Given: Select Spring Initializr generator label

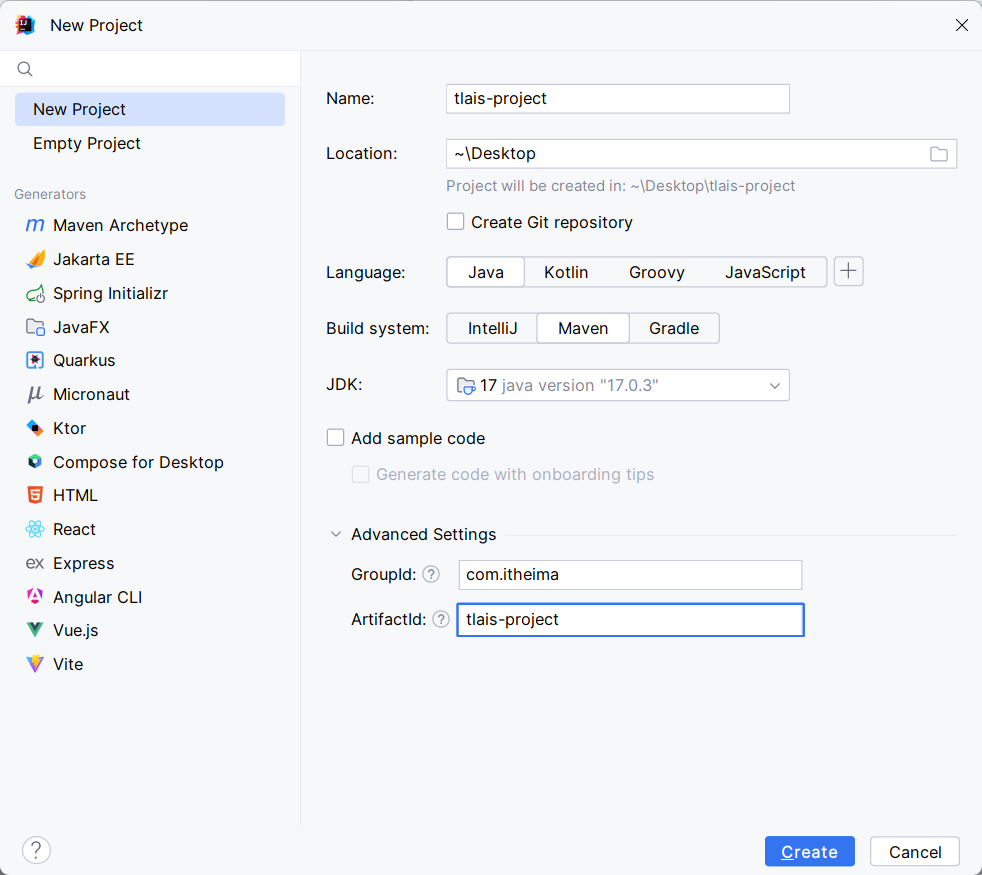Looking at the screenshot, I should click(110, 293).
